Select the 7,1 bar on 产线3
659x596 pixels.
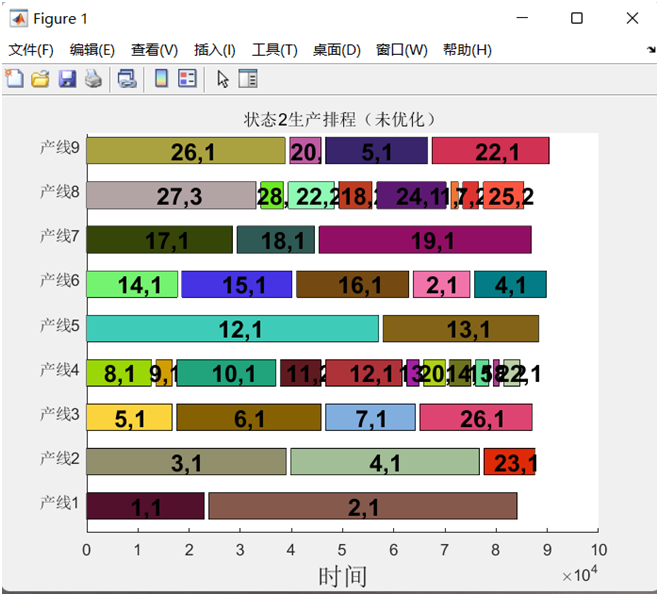tap(371, 417)
